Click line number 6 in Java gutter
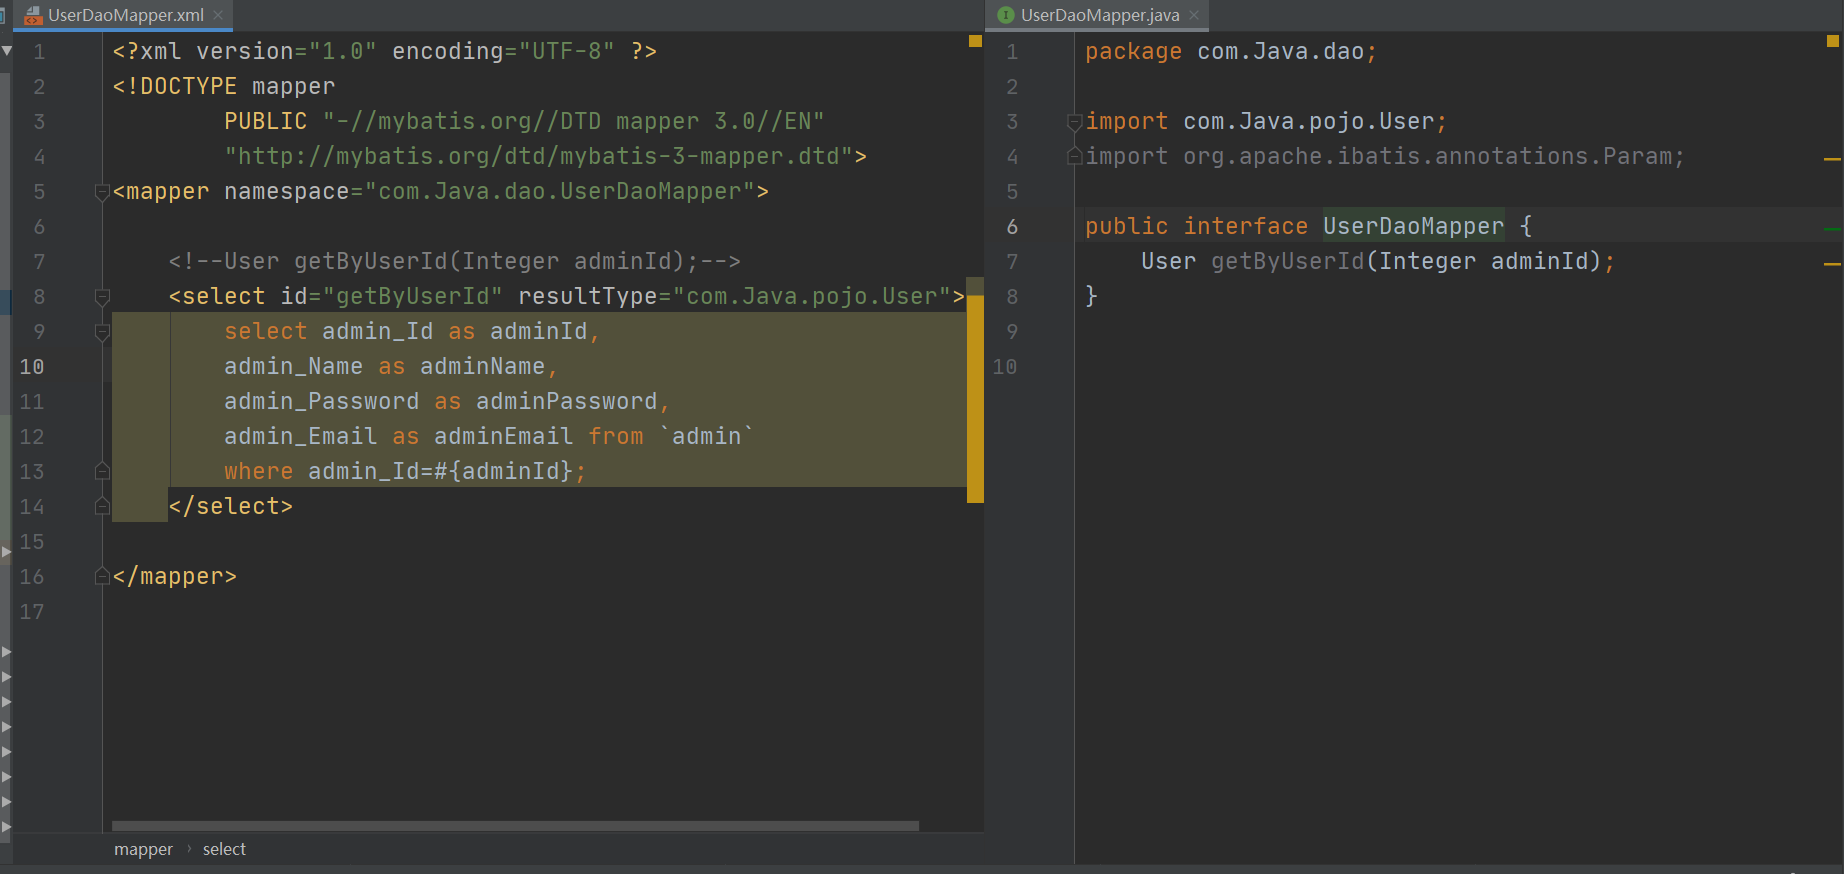1844x874 pixels. tap(1012, 227)
